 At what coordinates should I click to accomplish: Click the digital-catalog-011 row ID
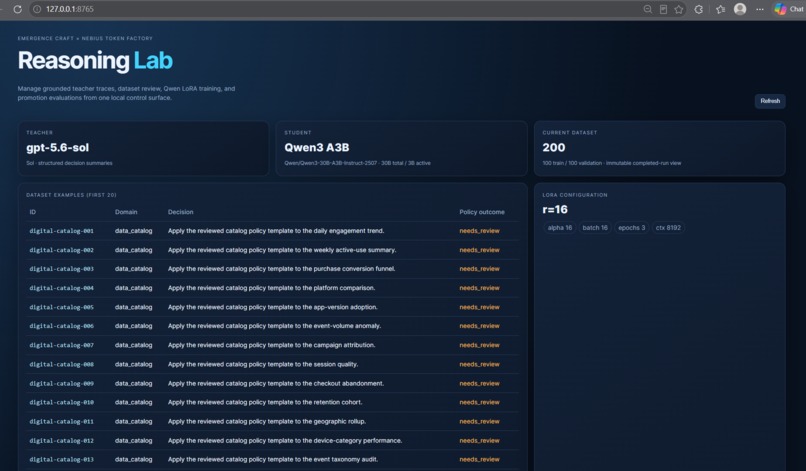click(x=61, y=422)
